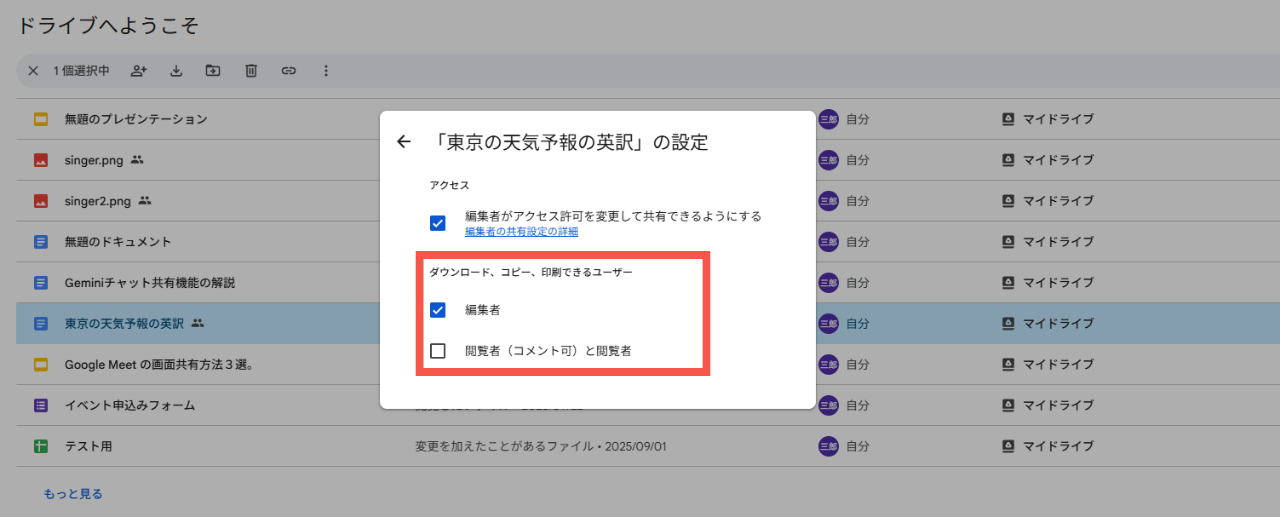Open the three-dot more actions menu
This screenshot has width=1280, height=517.
325,71
